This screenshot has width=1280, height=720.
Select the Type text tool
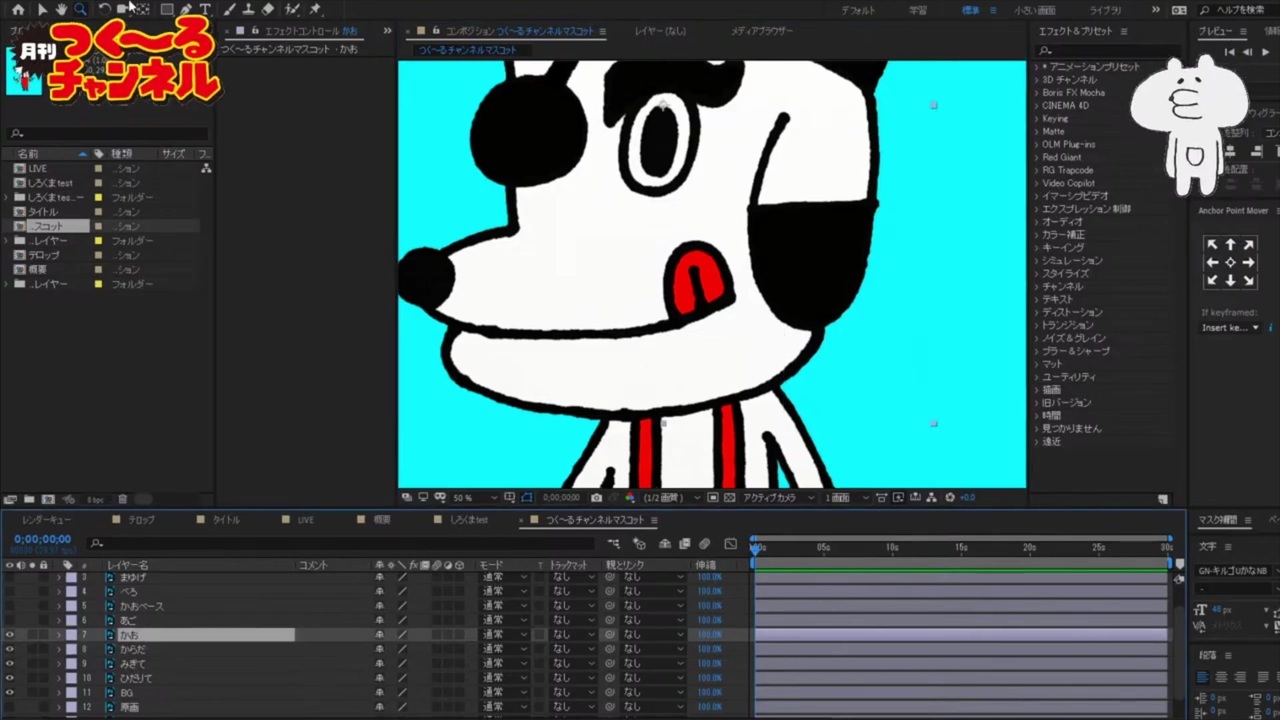(205, 9)
